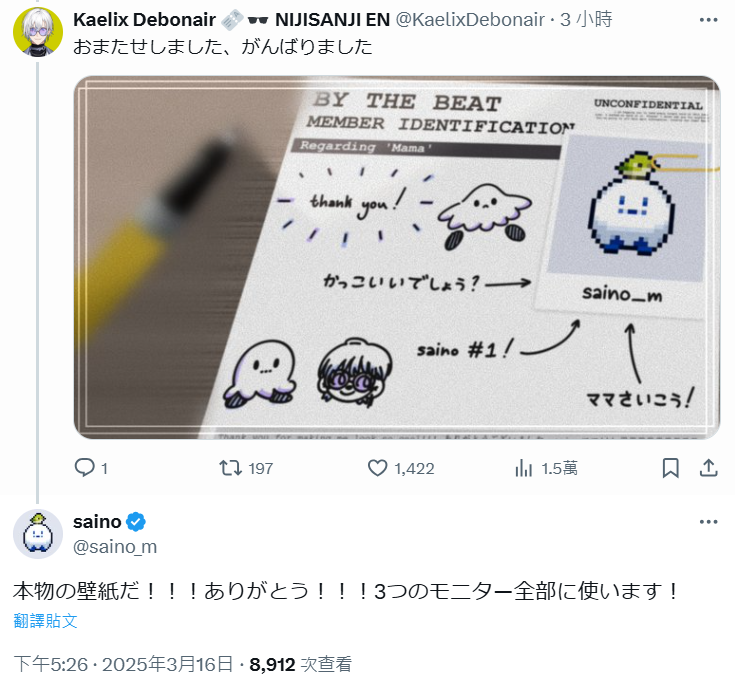Open saino's round profile avatar
The height and width of the screenshot is (678, 735).
(x=38, y=534)
